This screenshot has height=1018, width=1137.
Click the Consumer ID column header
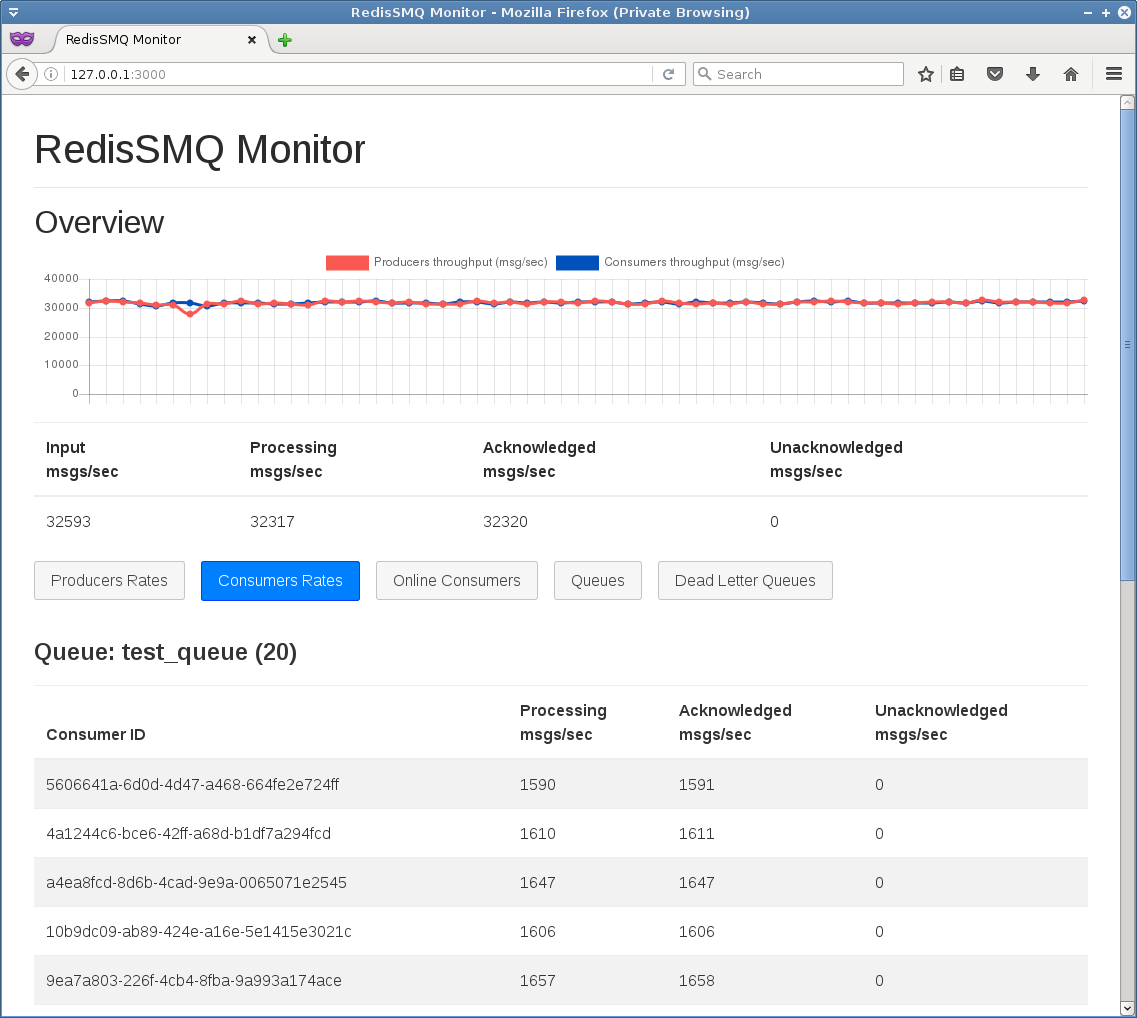pos(96,734)
